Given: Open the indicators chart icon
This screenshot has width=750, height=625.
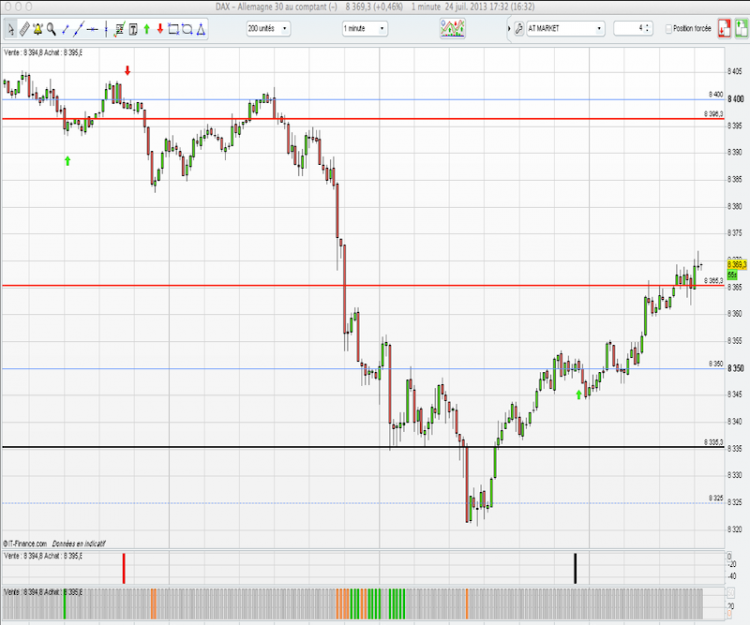Looking at the screenshot, I should pyautogui.click(x=452, y=29).
